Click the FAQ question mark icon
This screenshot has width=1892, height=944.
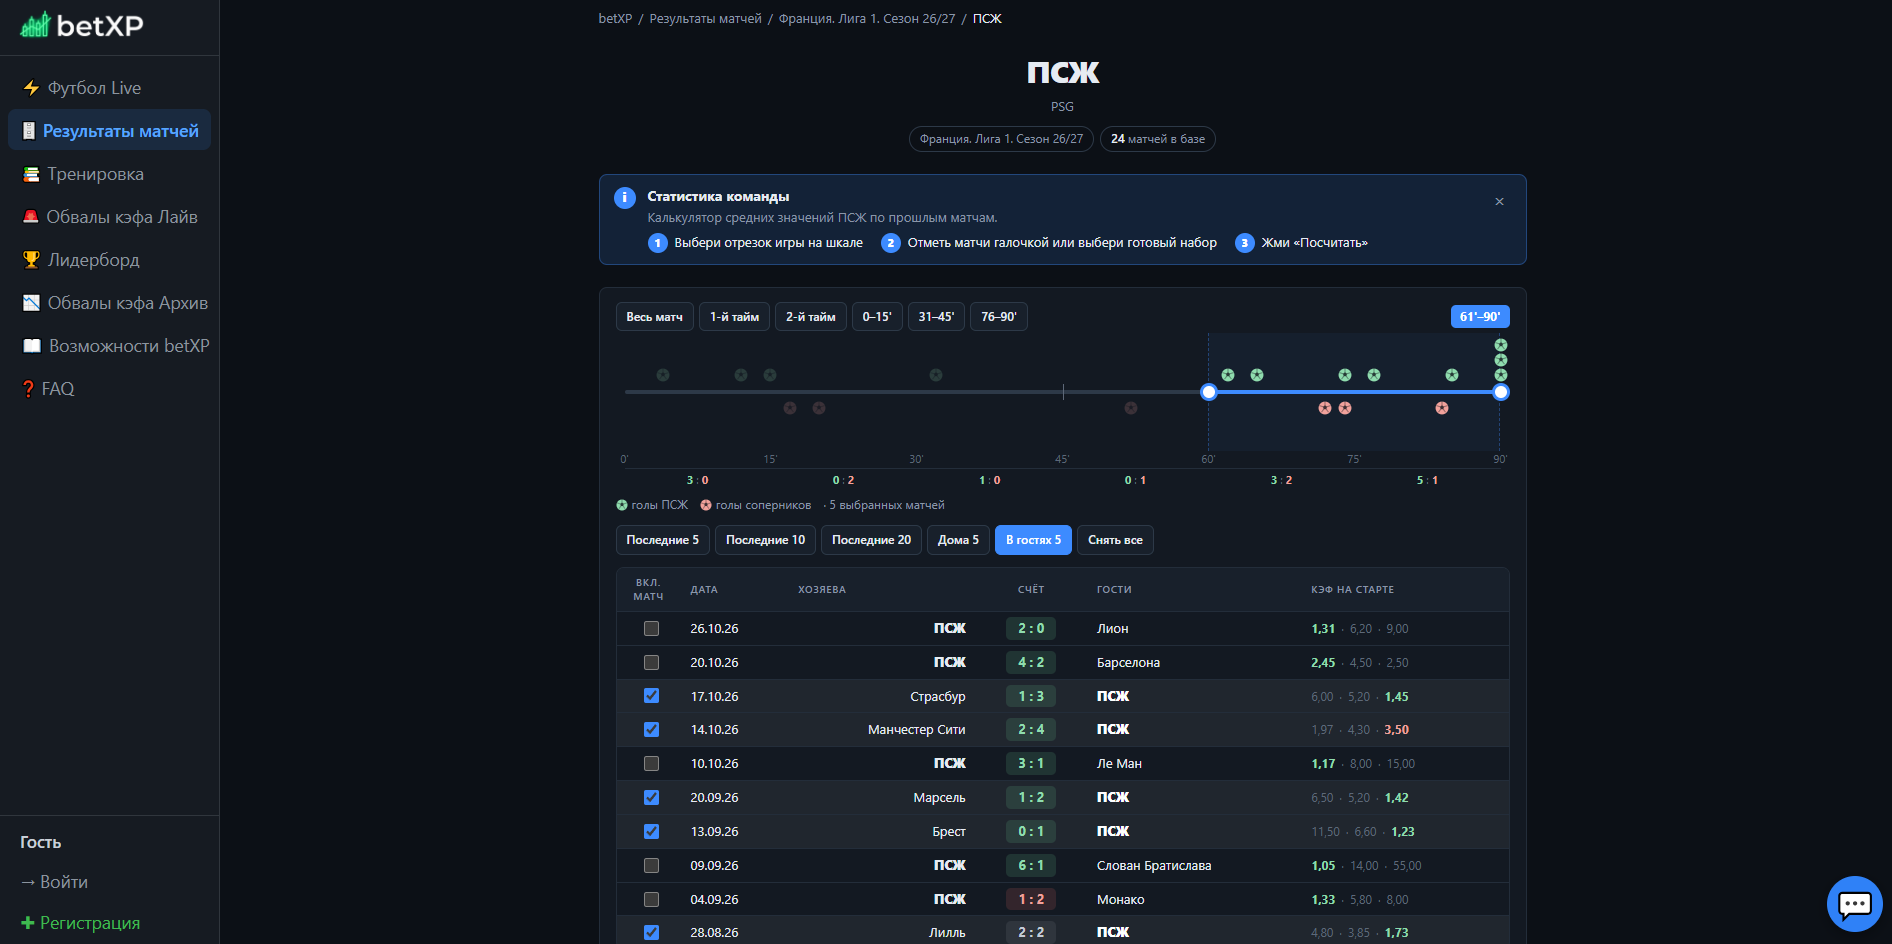(x=28, y=389)
